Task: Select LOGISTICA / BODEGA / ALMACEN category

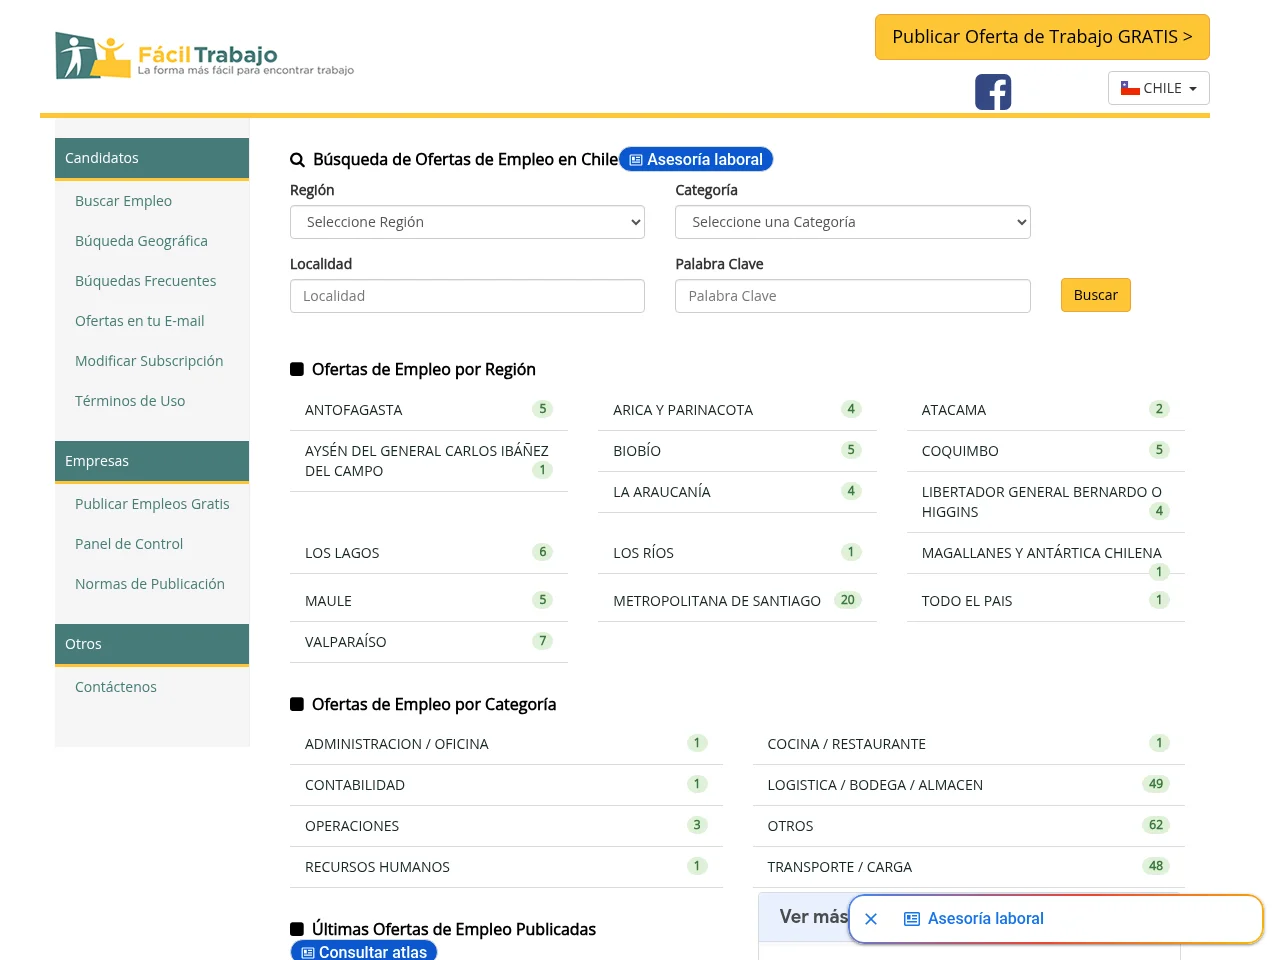Action: click(x=969, y=785)
